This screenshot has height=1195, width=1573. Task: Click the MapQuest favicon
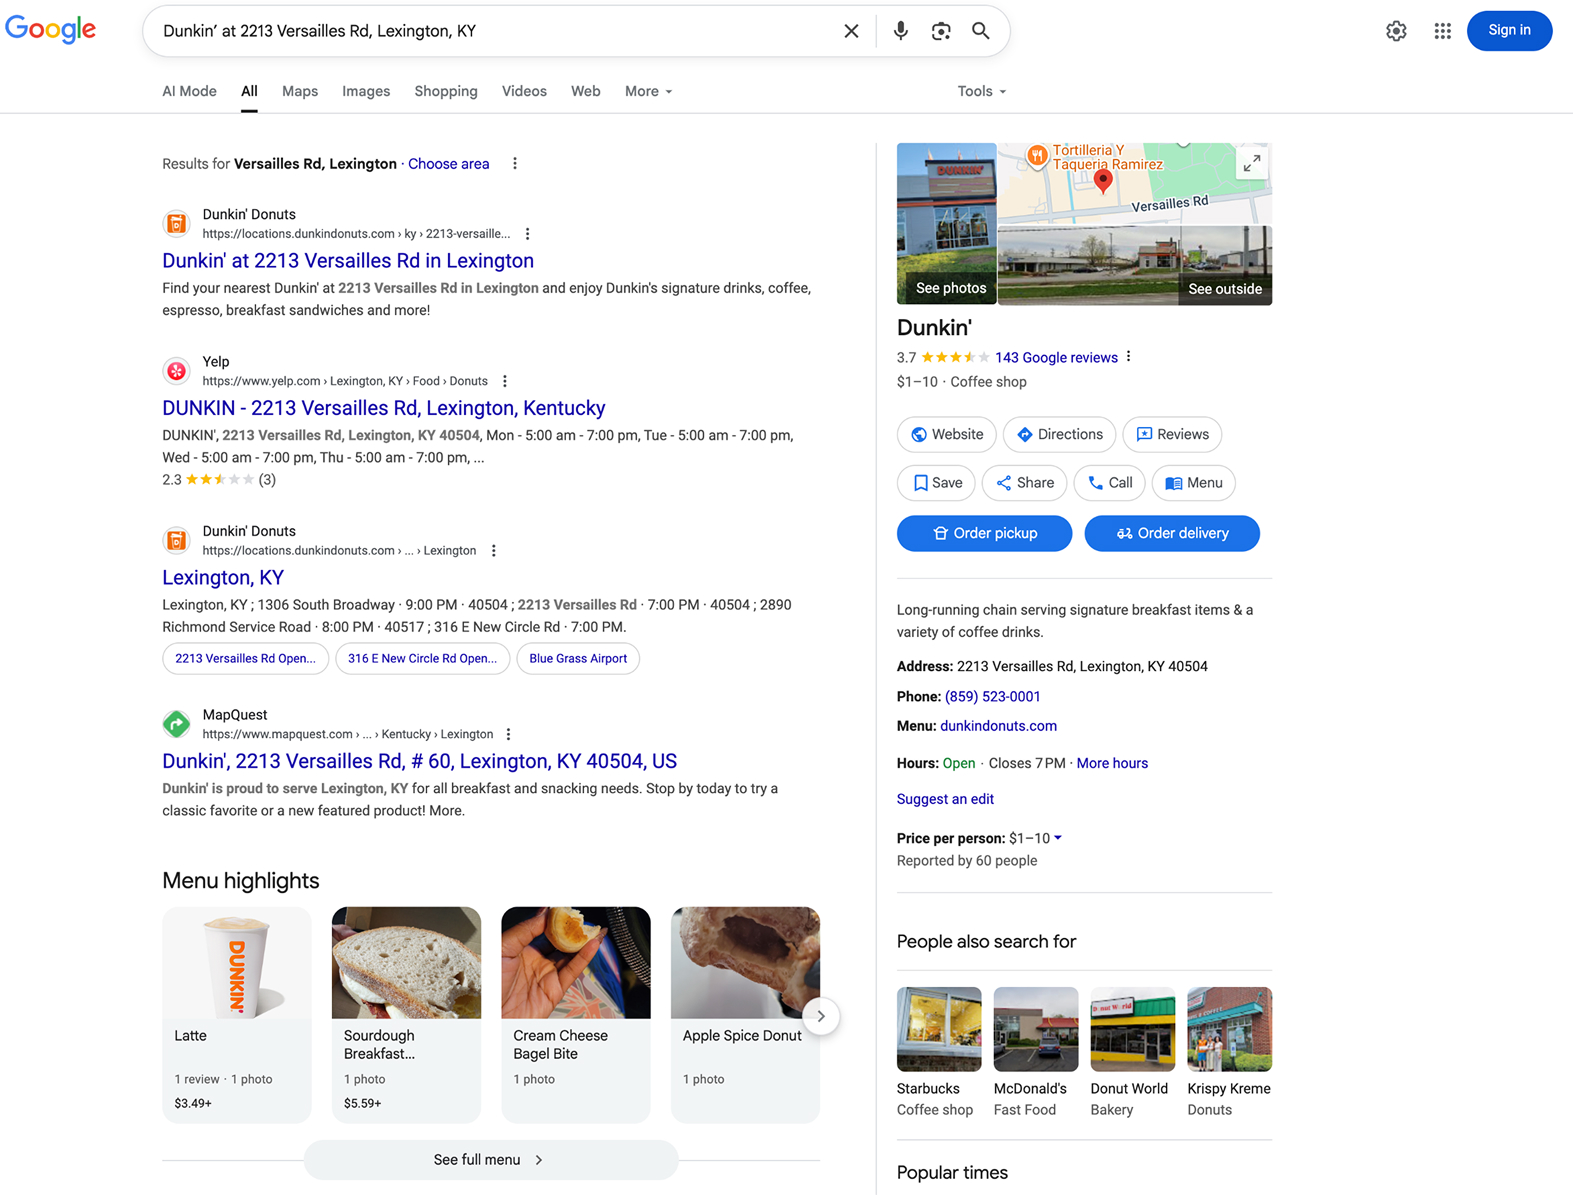pyautogui.click(x=177, y=724)
